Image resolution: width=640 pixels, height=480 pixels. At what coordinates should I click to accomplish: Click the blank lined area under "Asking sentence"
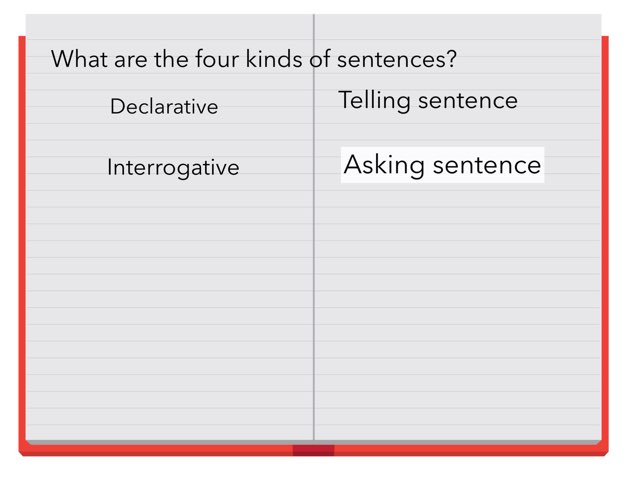coord(450,300)
